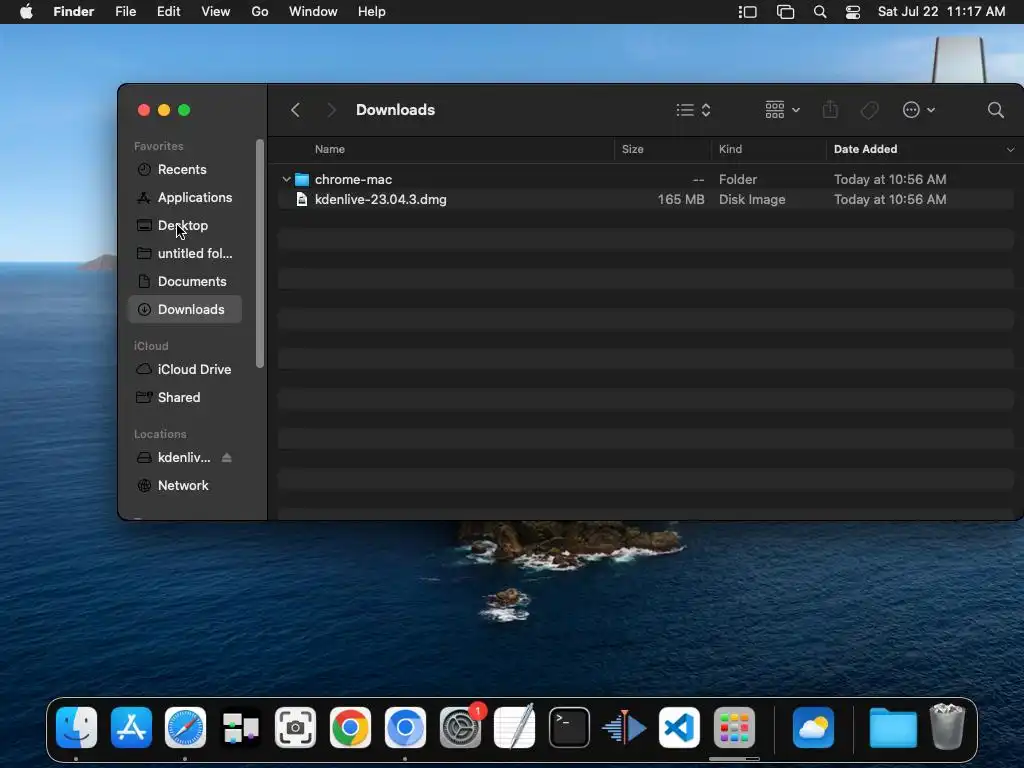Open the Apple menu
Image resolution: width=1024 pixels, height=768 pixels.
tap(26, 12)
